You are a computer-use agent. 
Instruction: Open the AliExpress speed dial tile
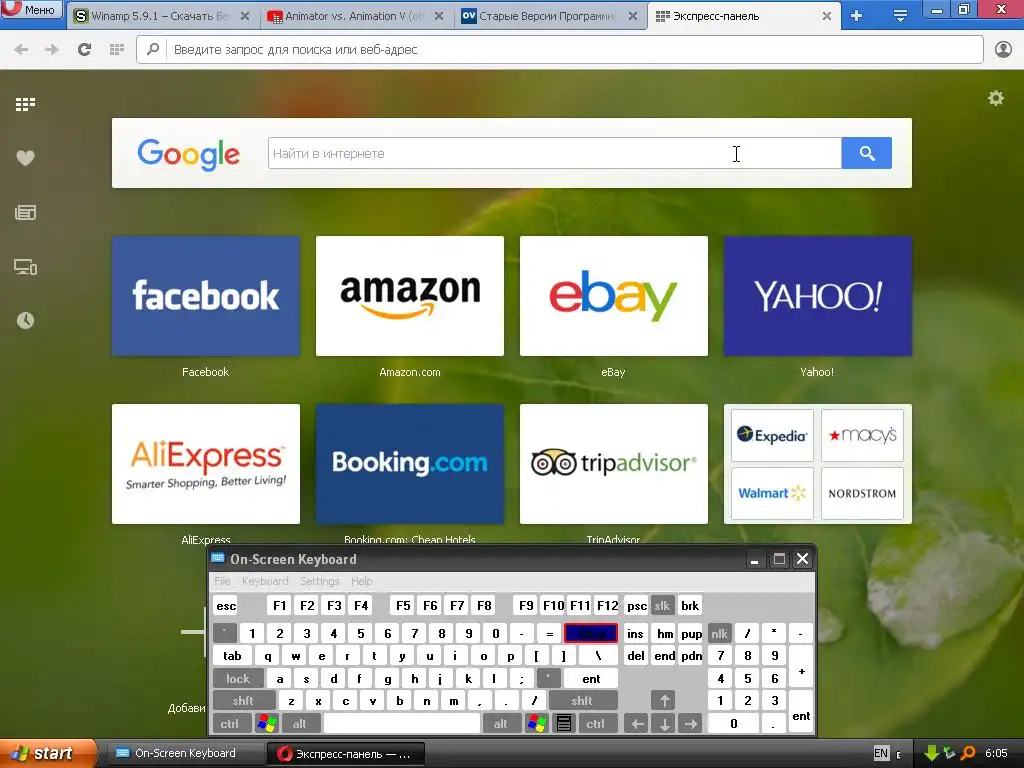(206, 464)
